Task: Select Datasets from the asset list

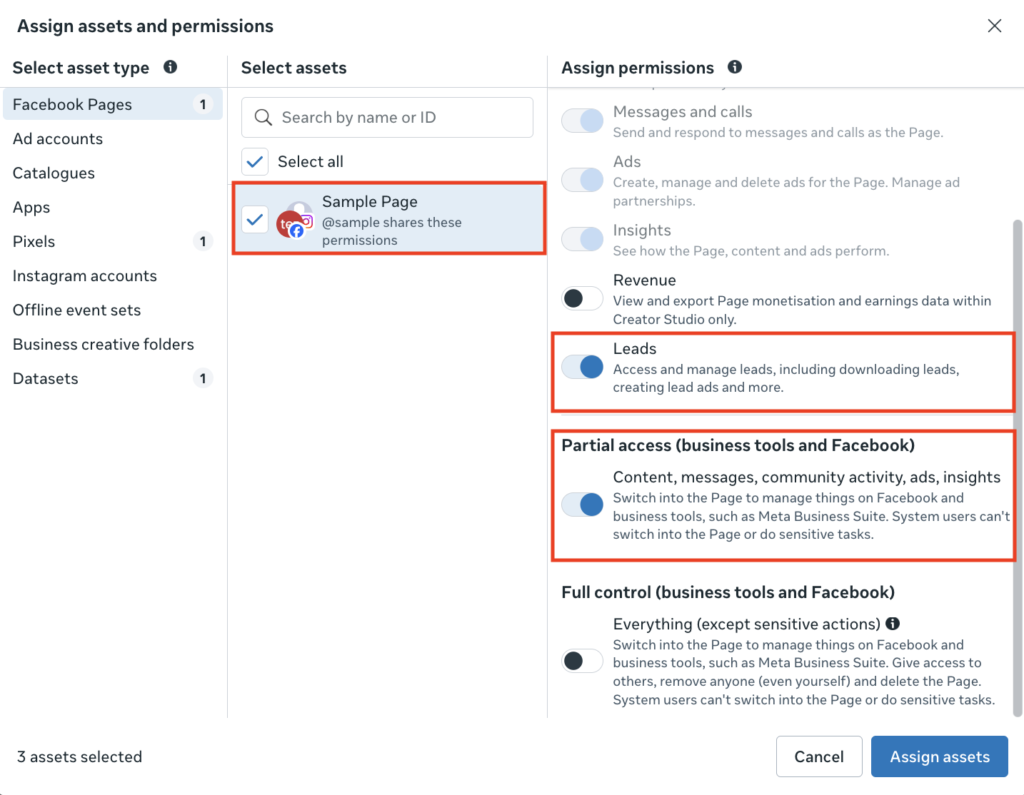Action: pos(45,378)
